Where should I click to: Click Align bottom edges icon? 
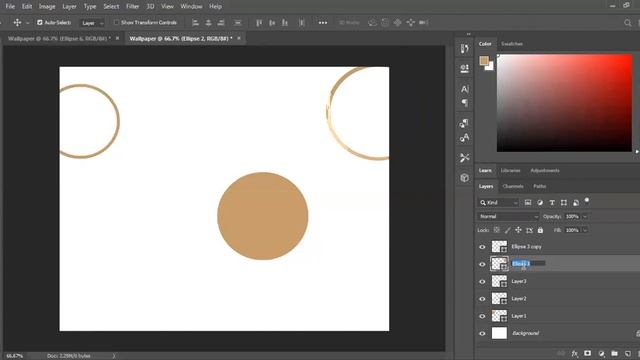pos(285,23)
